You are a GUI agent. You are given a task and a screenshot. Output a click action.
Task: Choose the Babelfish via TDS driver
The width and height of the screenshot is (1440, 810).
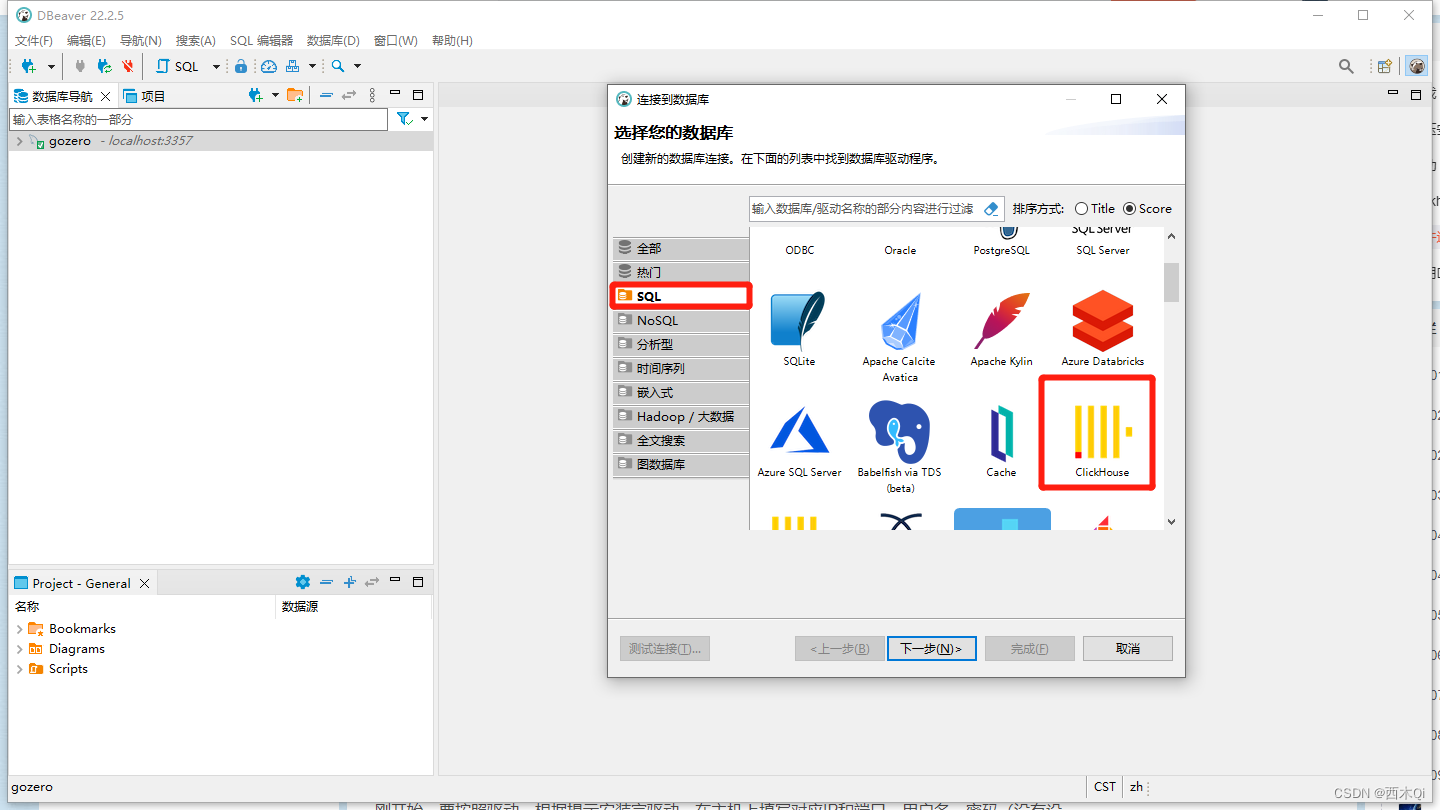(x=900, y=447)
